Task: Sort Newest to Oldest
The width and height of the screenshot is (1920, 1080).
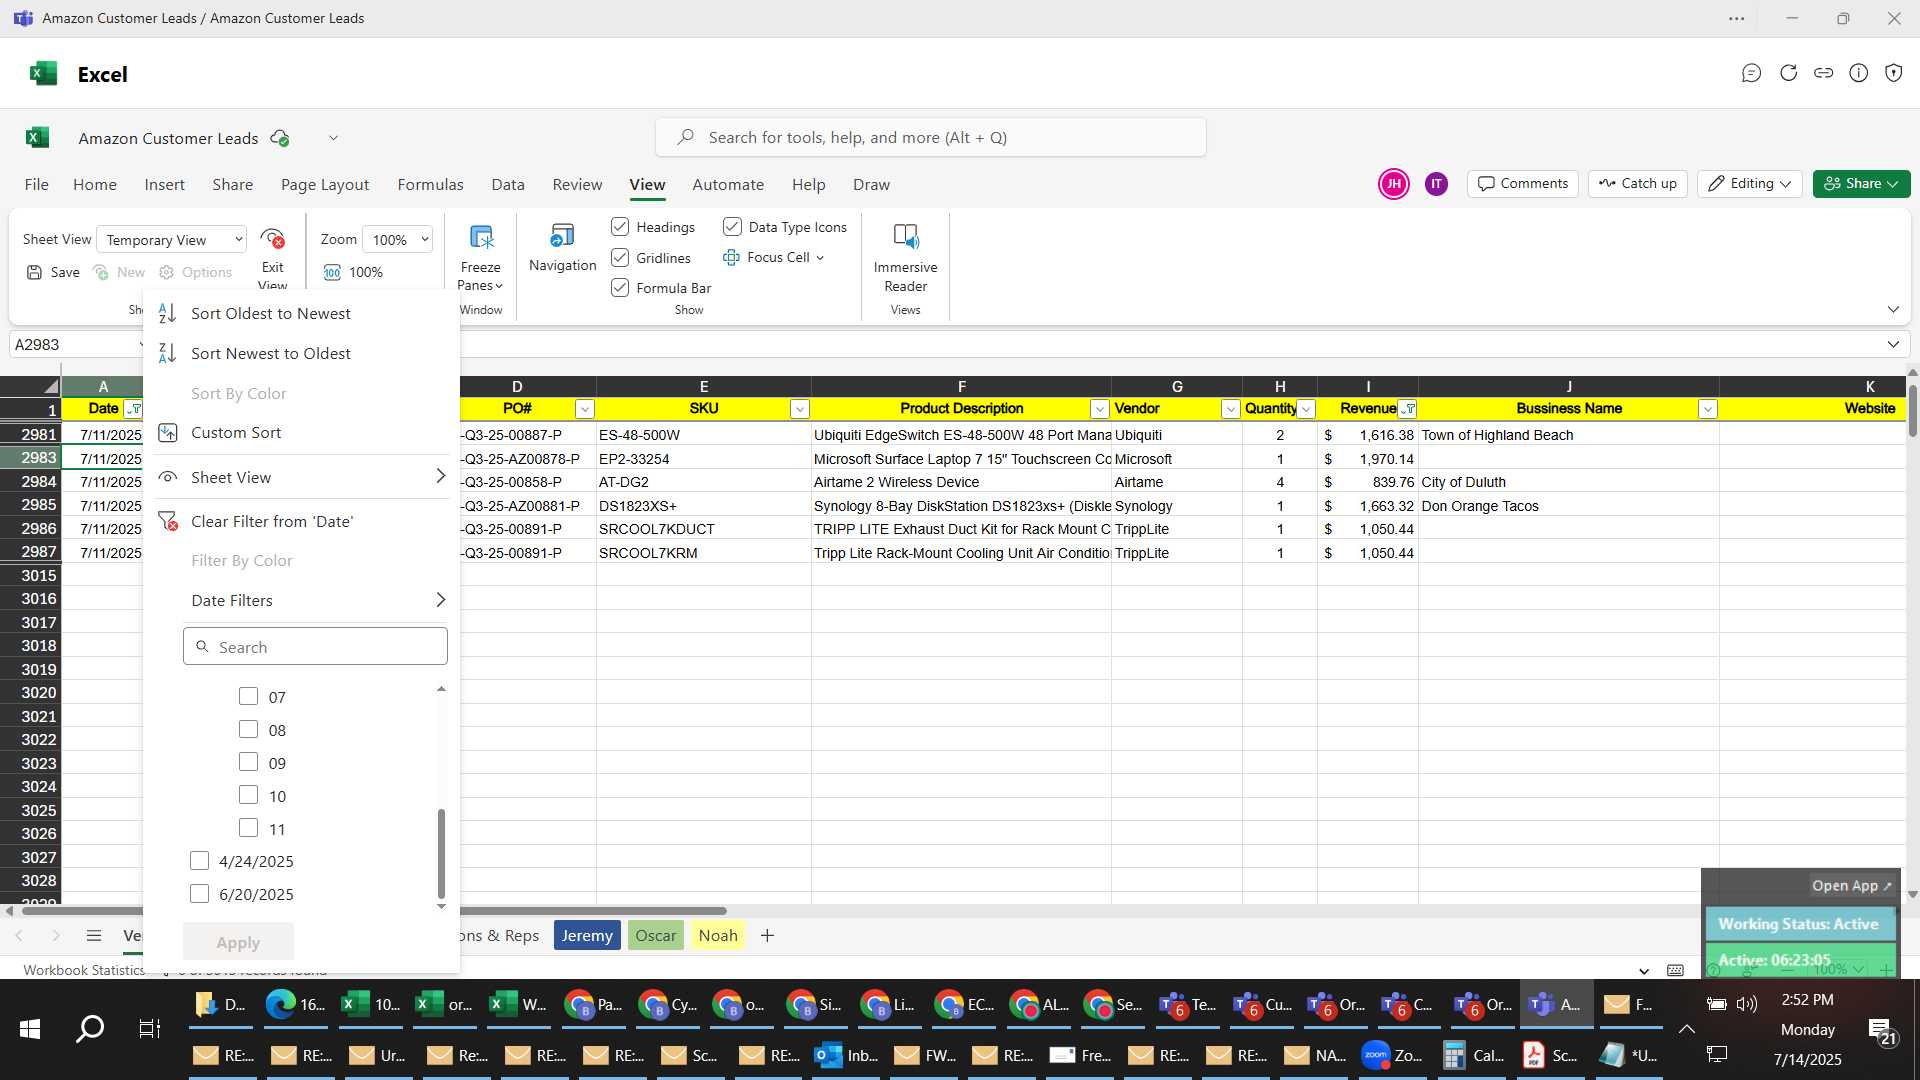Action: pos(270,353)
